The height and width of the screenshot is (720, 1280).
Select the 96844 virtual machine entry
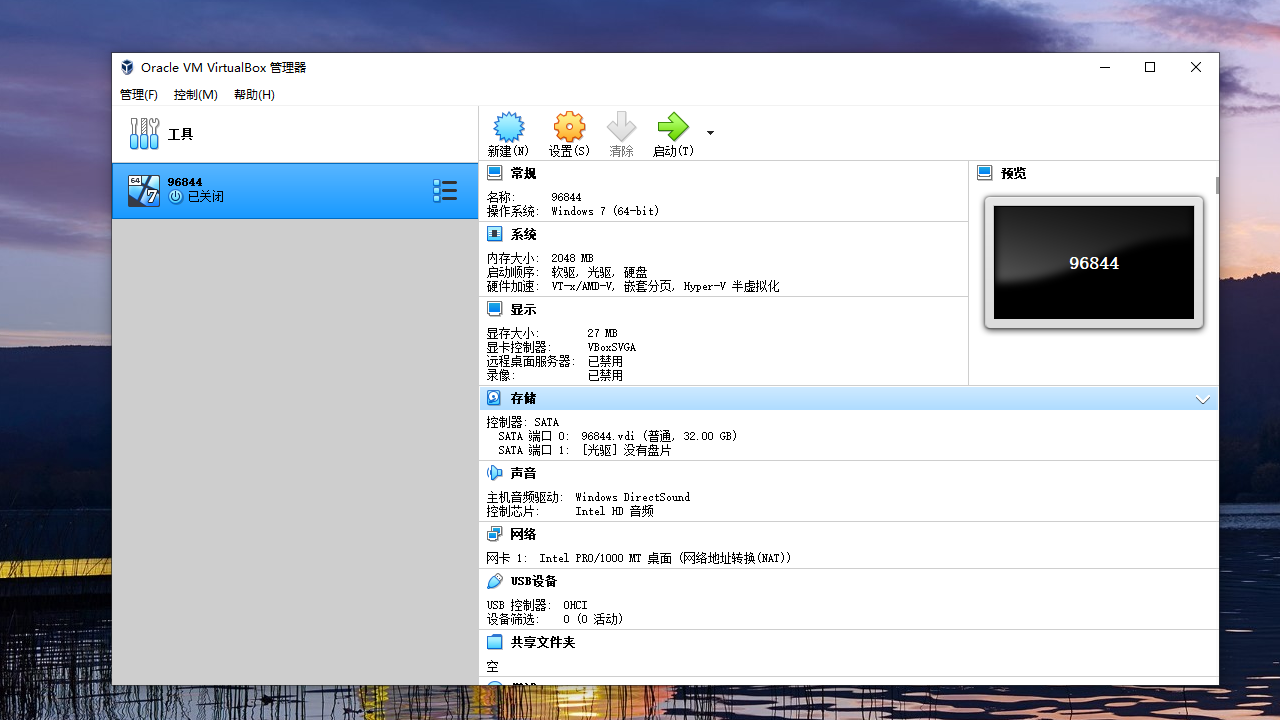[250, 190]
